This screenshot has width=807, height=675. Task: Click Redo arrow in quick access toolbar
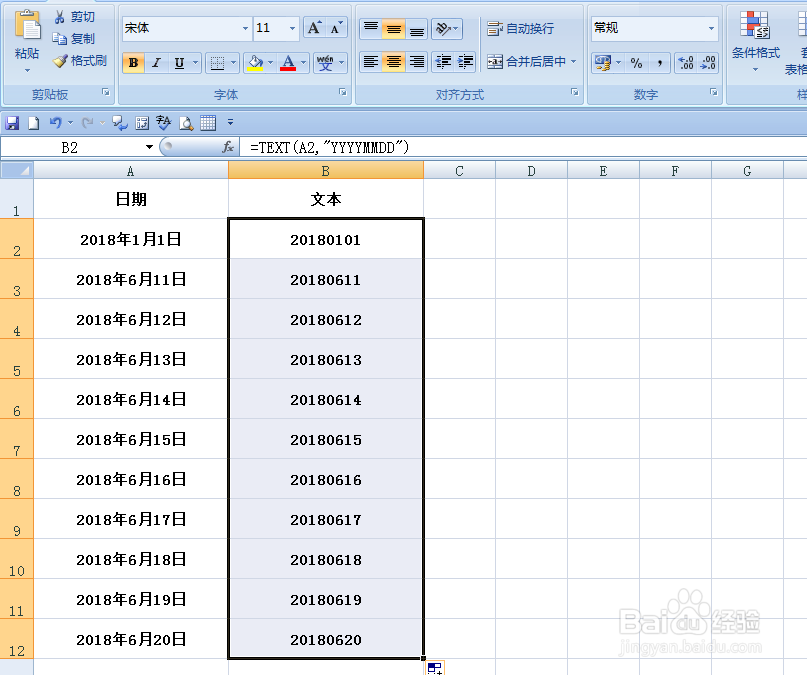[x=87, y=123]
